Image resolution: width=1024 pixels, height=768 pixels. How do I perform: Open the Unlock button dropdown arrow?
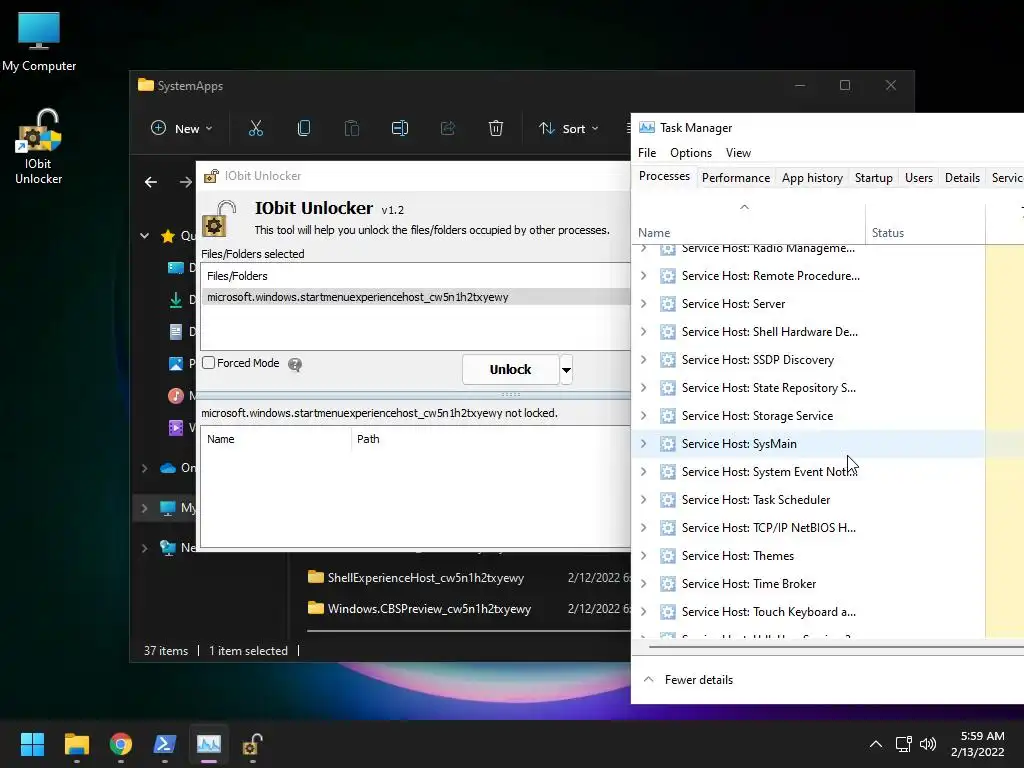point(566,370)
